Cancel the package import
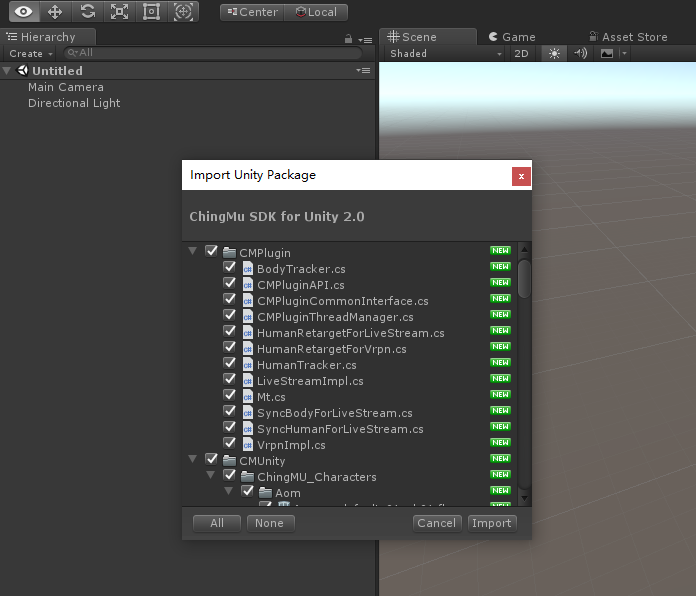 (437, 523)
